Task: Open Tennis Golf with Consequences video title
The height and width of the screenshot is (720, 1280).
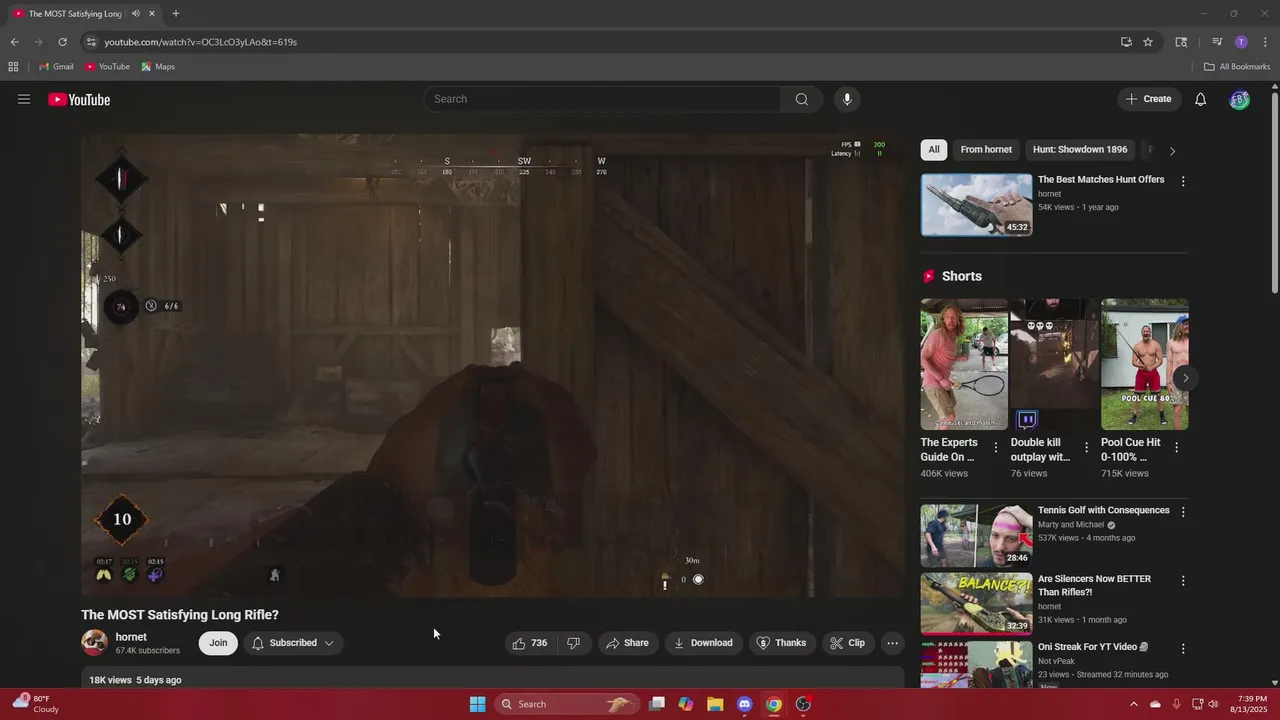Action: pos(1103,510)
